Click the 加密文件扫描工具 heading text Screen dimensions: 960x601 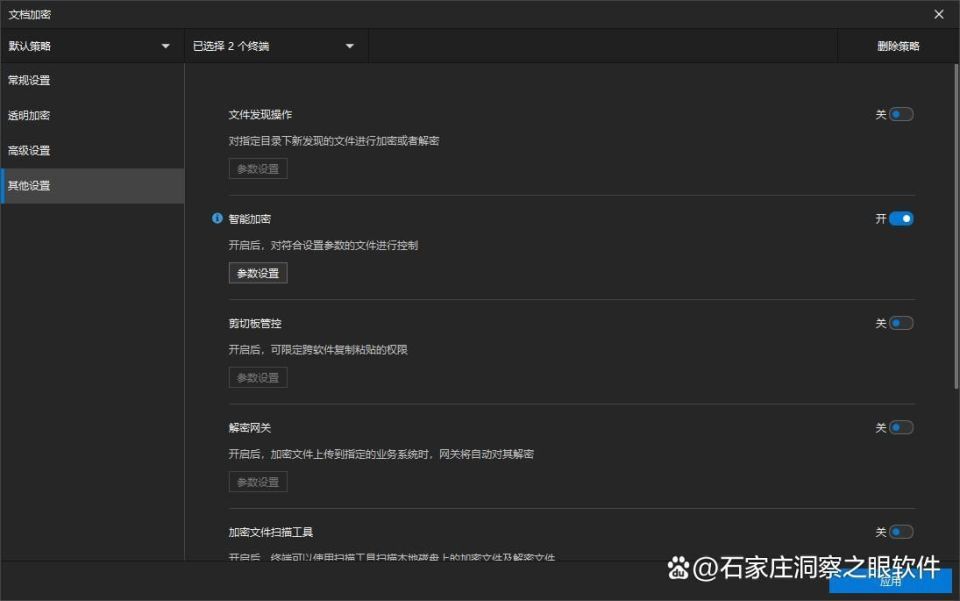(271, 532)
